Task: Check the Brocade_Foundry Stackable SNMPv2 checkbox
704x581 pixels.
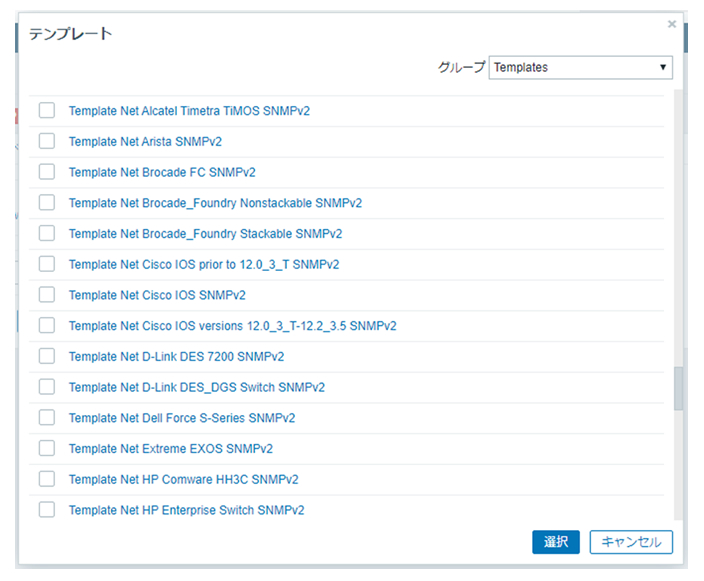Action: tap(47, 233)
